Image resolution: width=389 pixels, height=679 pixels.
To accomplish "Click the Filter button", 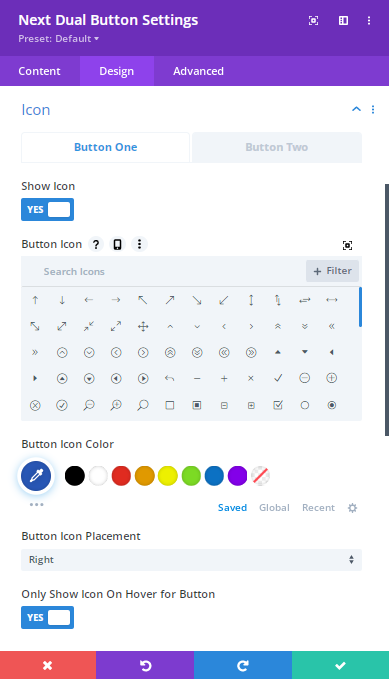I will click(x=332, y=271).
